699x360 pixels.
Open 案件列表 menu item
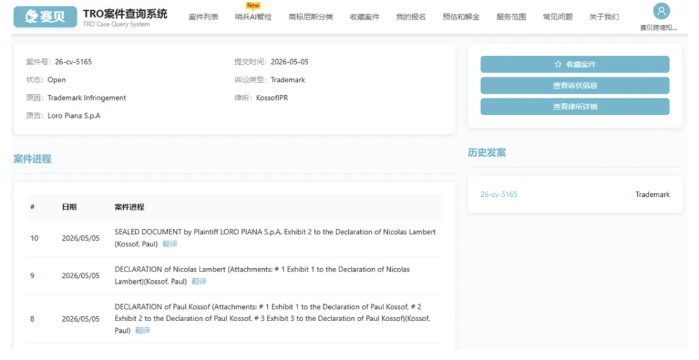[203, 17]
